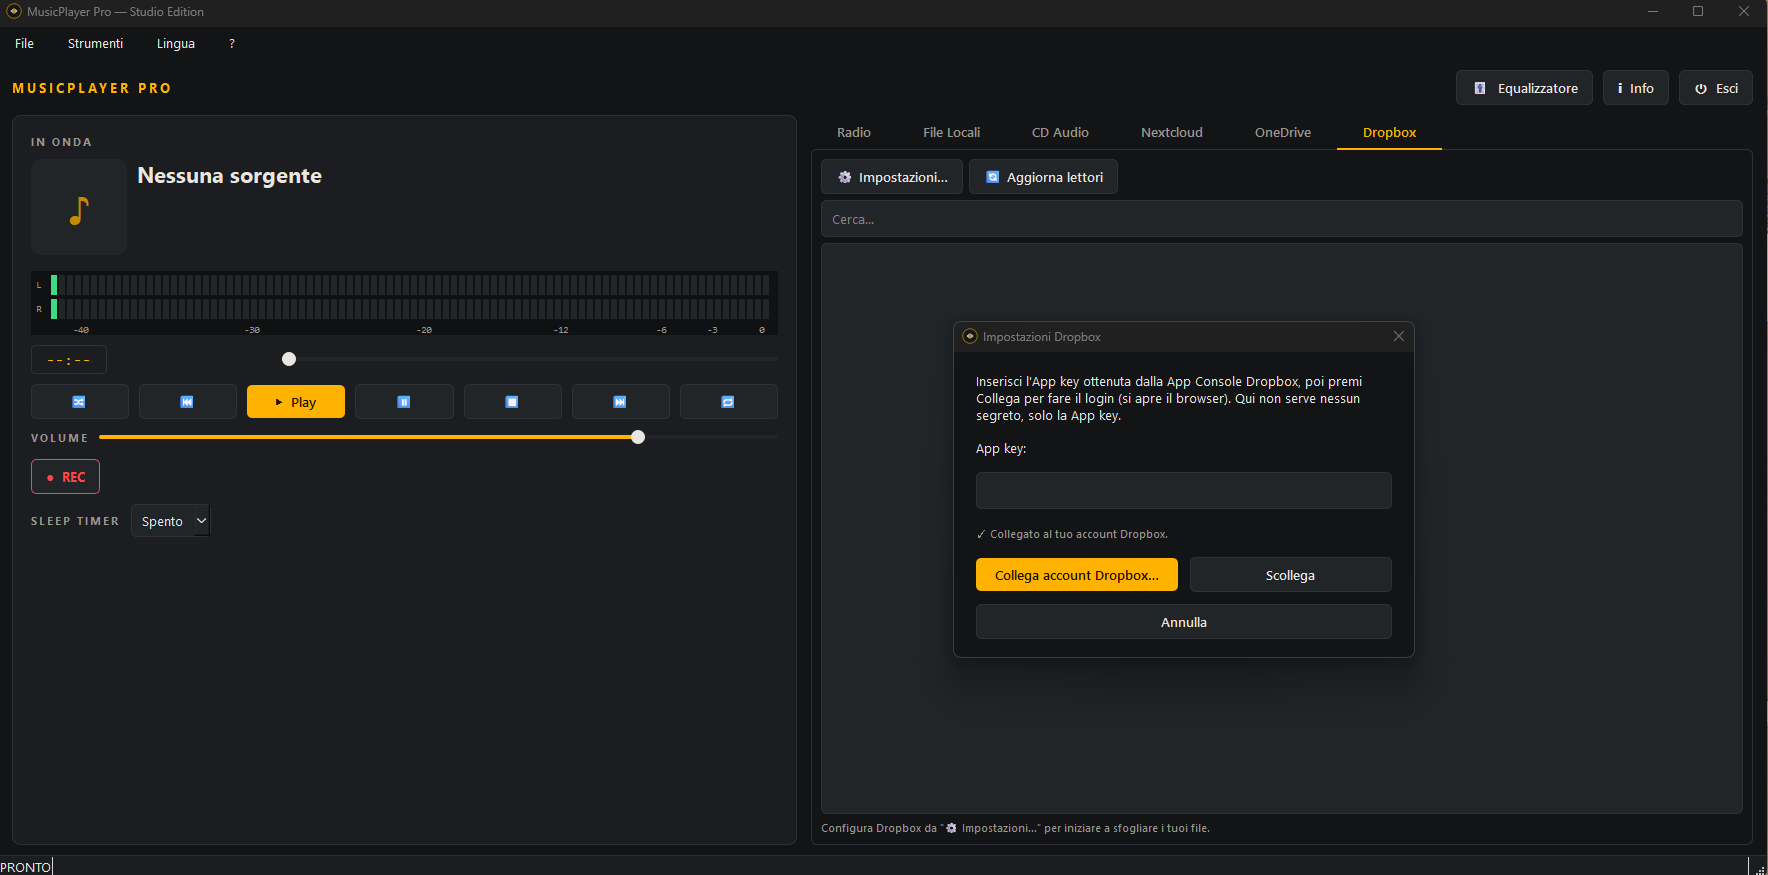Toggle repeat mode
This screenshot has width=1768, height=875.
tap(728, 402)
